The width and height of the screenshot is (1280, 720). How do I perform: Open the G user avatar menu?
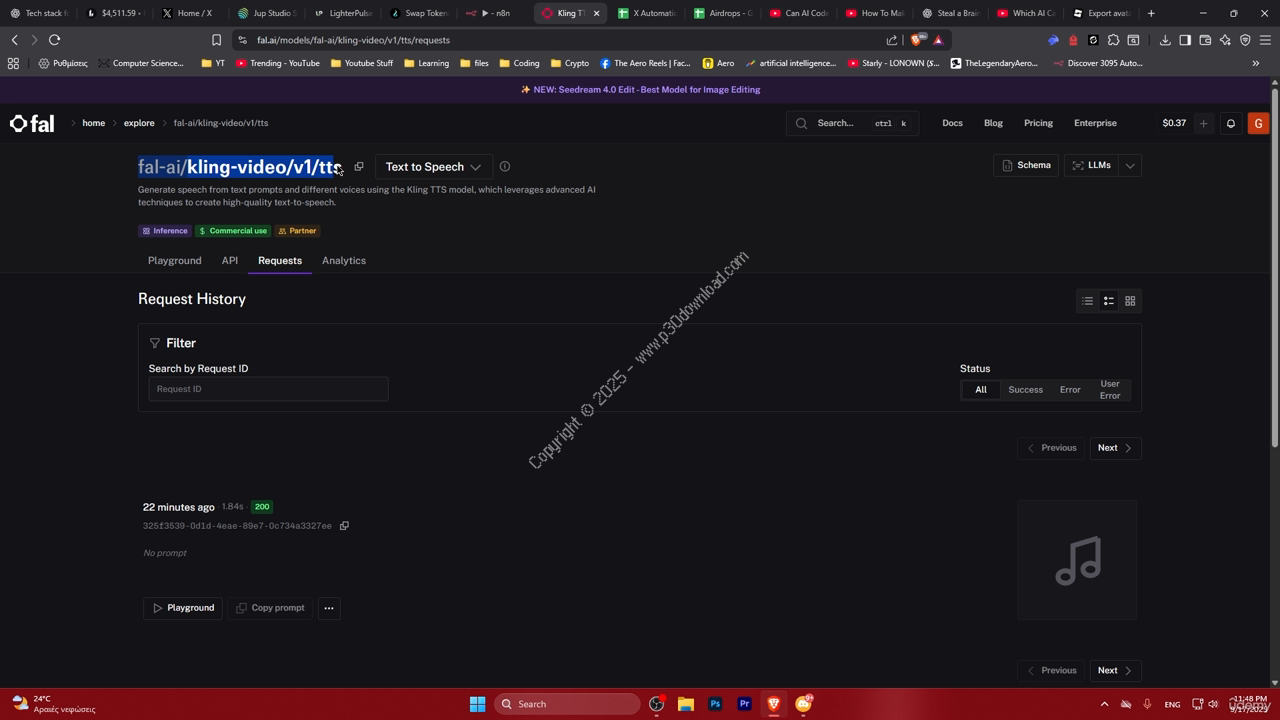[1259, 123]
